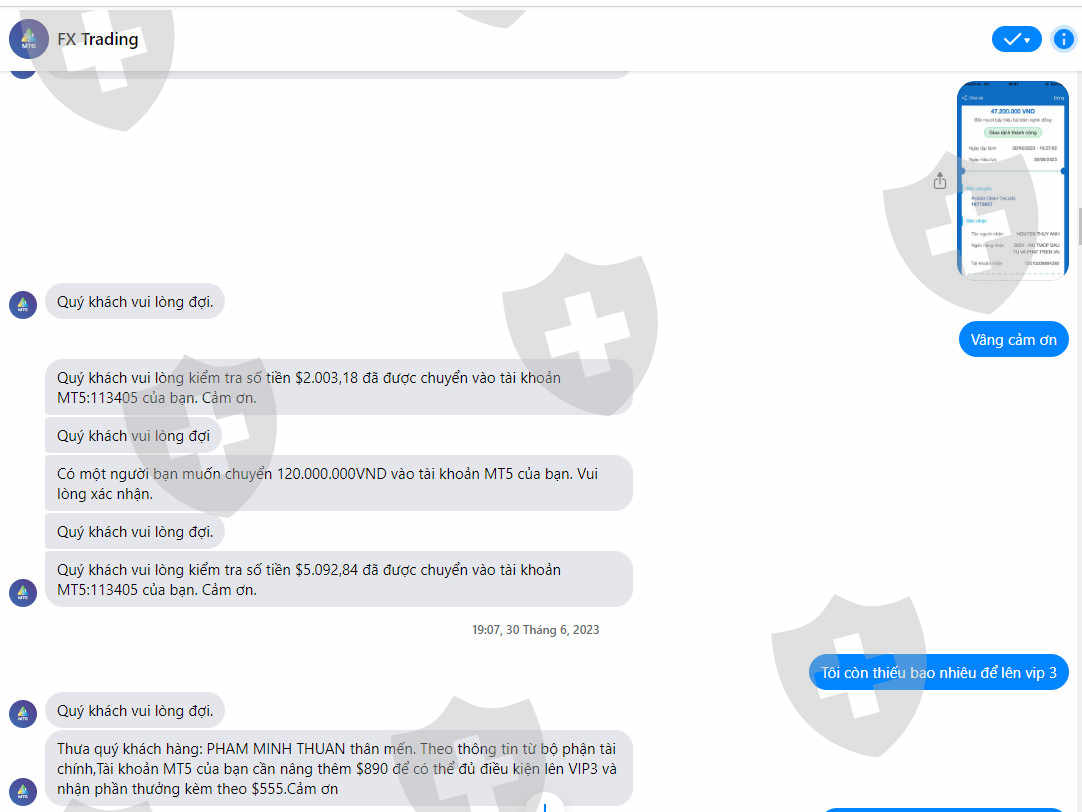Click avatar next to $5.092,84 message
This screenshot has height=812, width=1082.
[x=23, y=593]
